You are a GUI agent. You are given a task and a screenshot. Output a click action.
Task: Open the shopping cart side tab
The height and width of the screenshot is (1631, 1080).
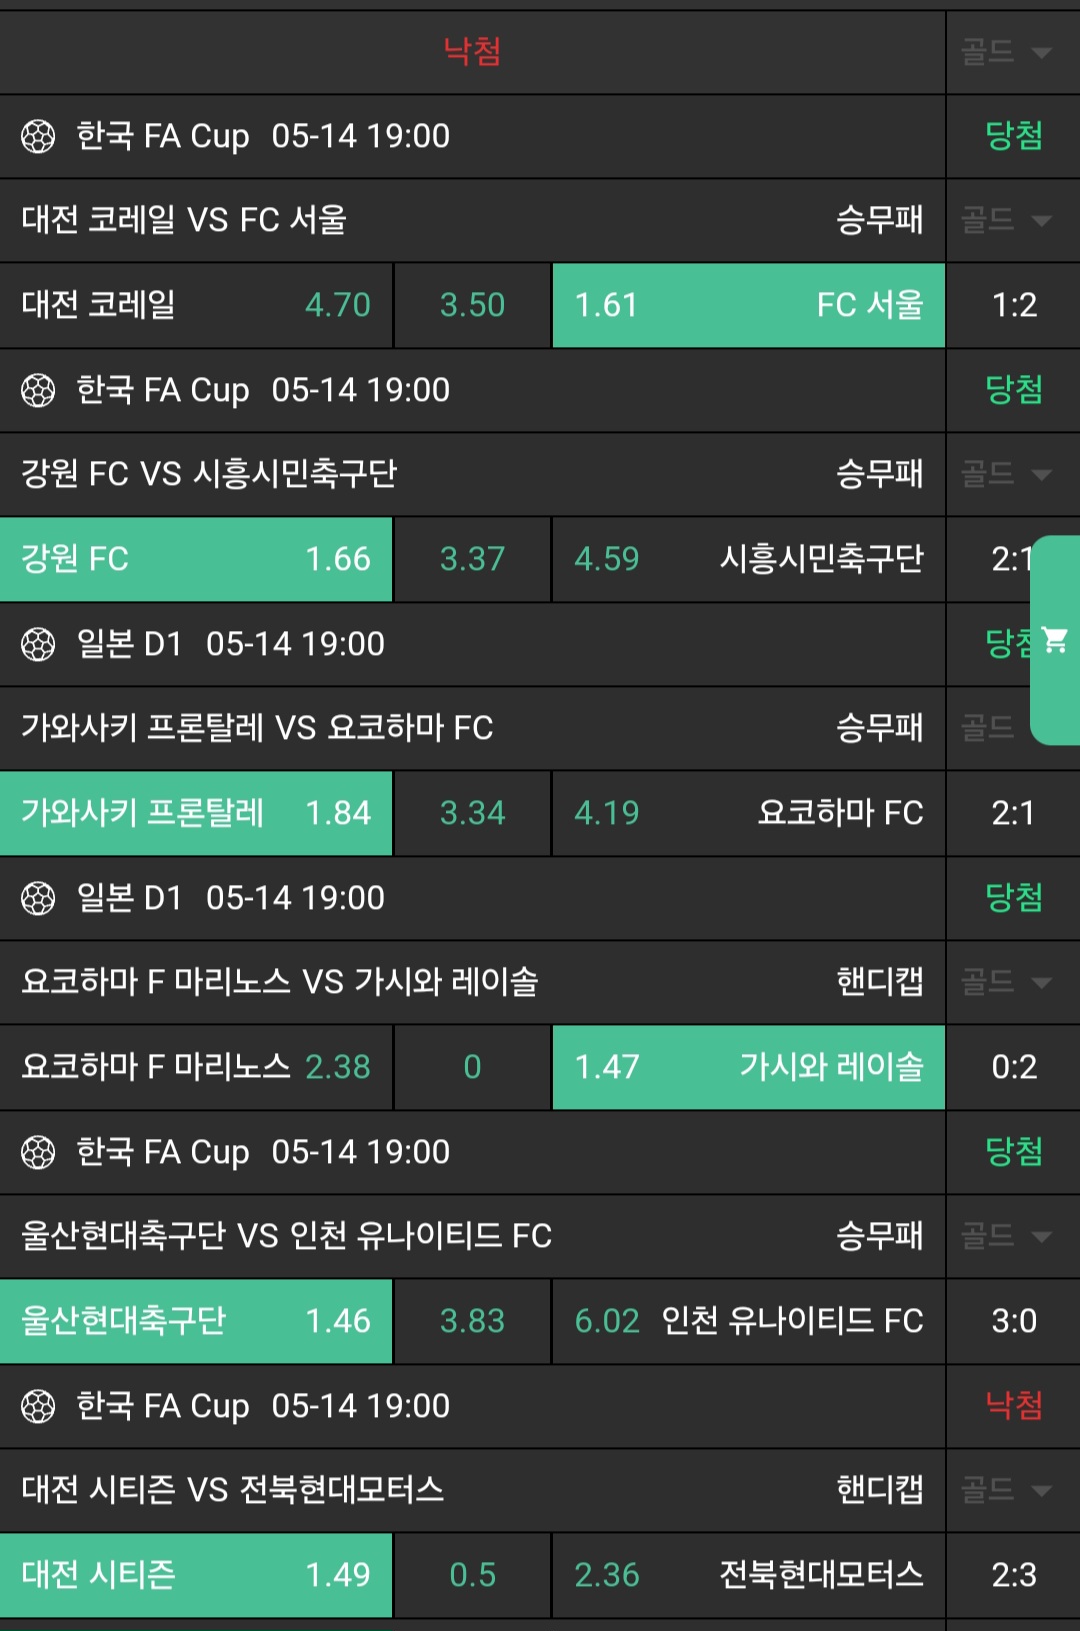pos(1055,640)
